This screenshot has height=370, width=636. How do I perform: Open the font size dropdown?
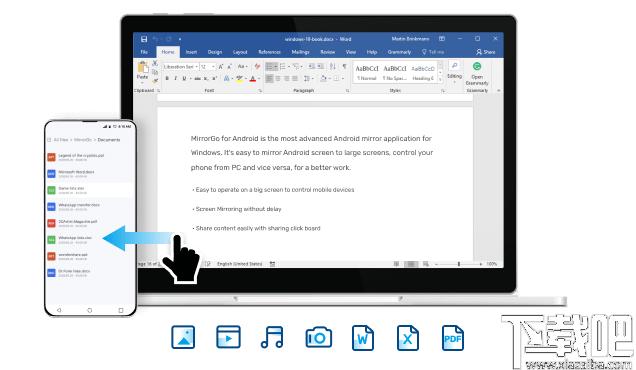[213, 67]
